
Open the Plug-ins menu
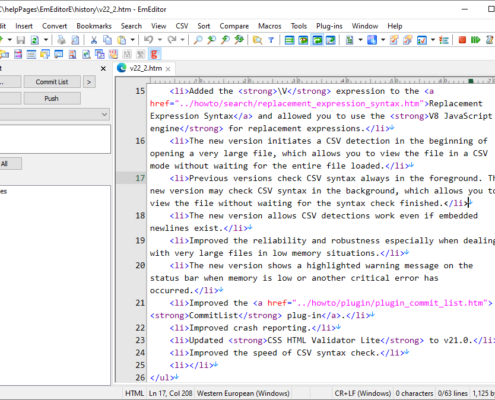pyautogui.click(x=329, y=26)
